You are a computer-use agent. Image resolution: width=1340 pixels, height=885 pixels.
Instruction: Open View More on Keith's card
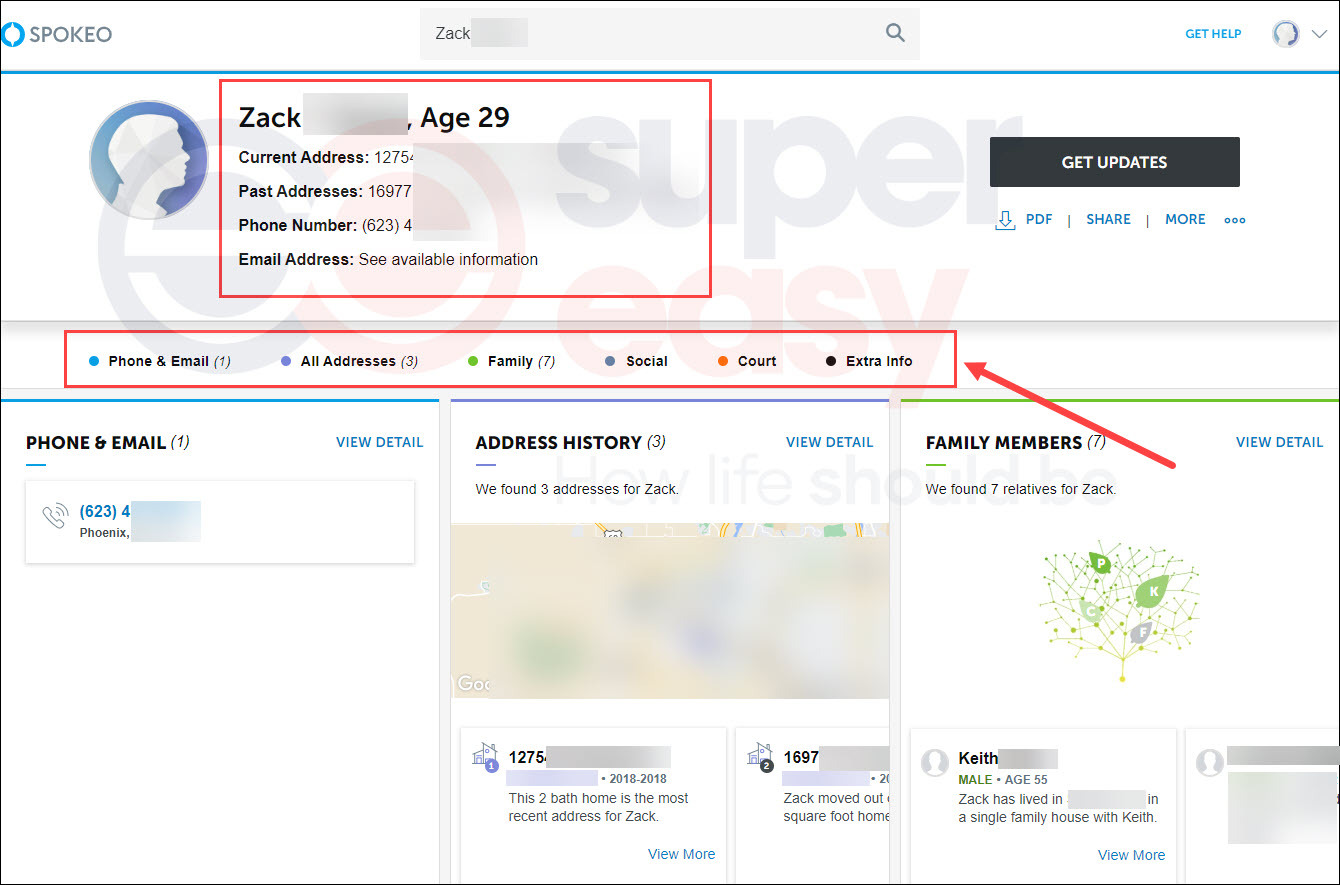tap(1131, 855)
